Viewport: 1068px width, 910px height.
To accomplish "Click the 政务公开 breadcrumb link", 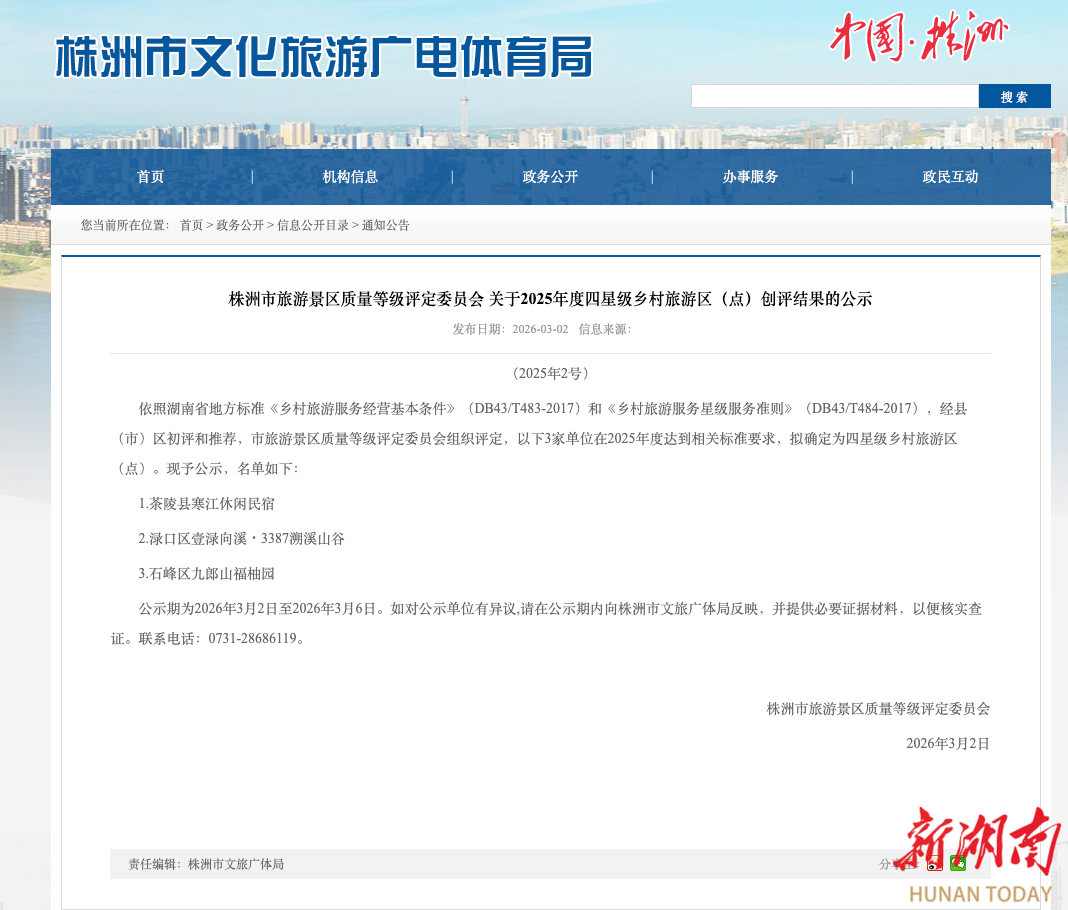I will (x=240, y=225).
